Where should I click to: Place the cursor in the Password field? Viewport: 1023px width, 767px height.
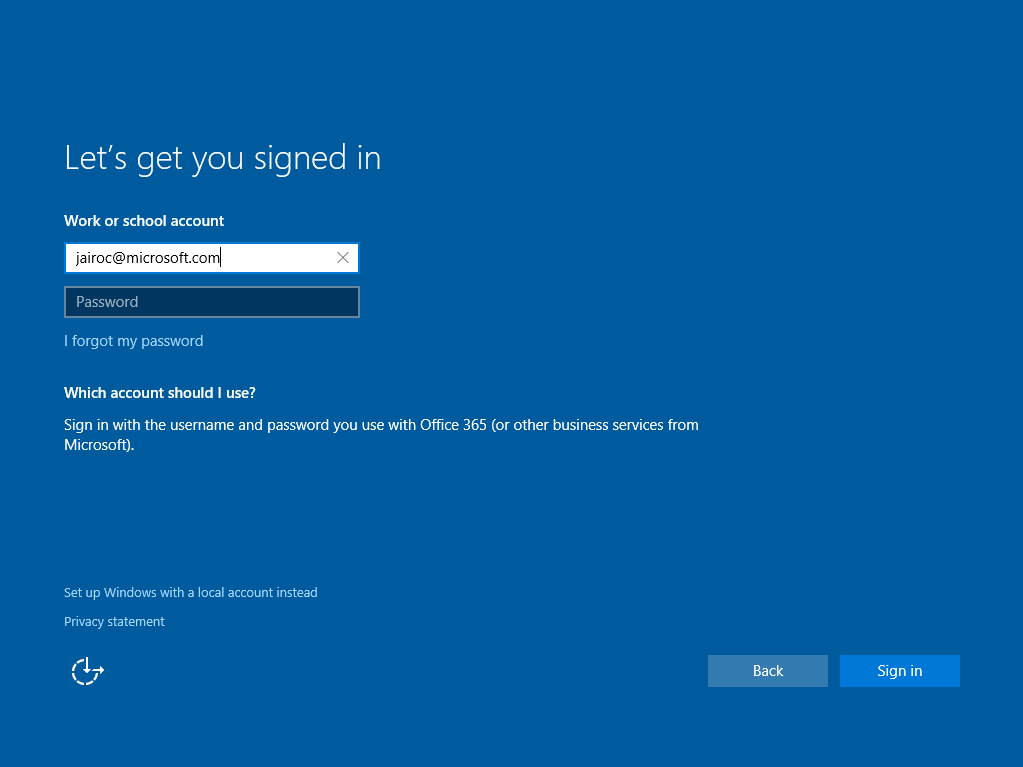[x=211, y=301]
